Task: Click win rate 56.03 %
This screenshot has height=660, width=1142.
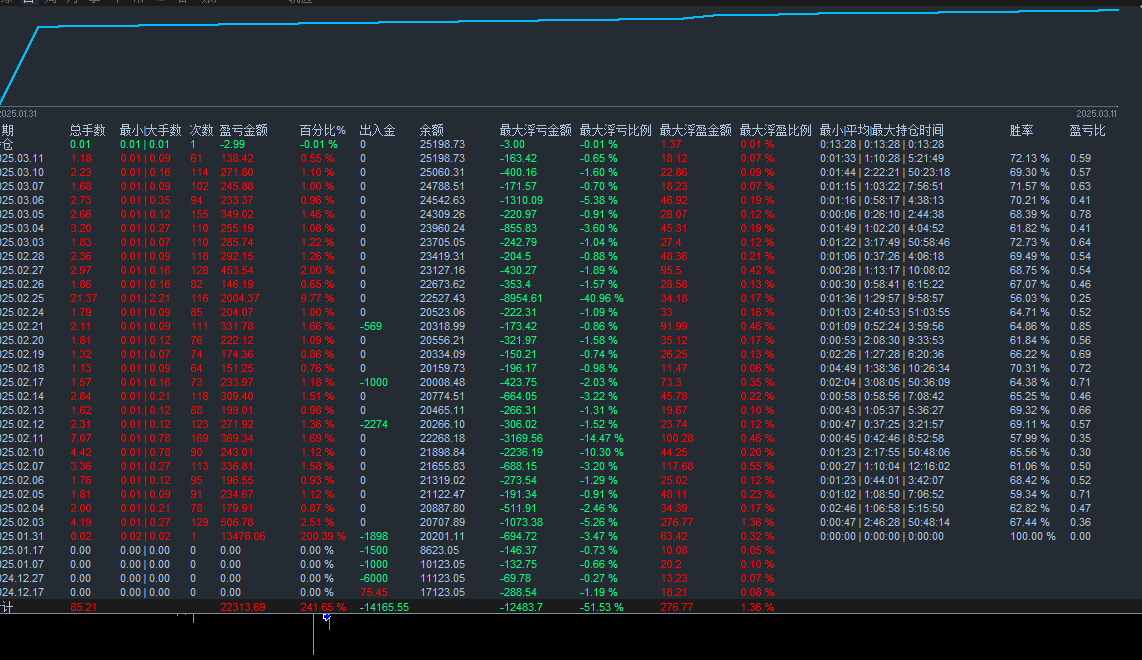Action: point(1030,299)
